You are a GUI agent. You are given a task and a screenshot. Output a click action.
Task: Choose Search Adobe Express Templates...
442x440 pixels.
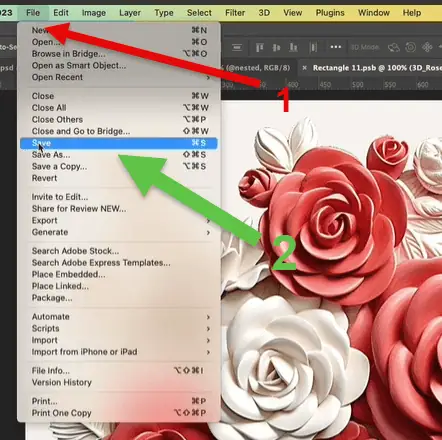click(119, 263)
